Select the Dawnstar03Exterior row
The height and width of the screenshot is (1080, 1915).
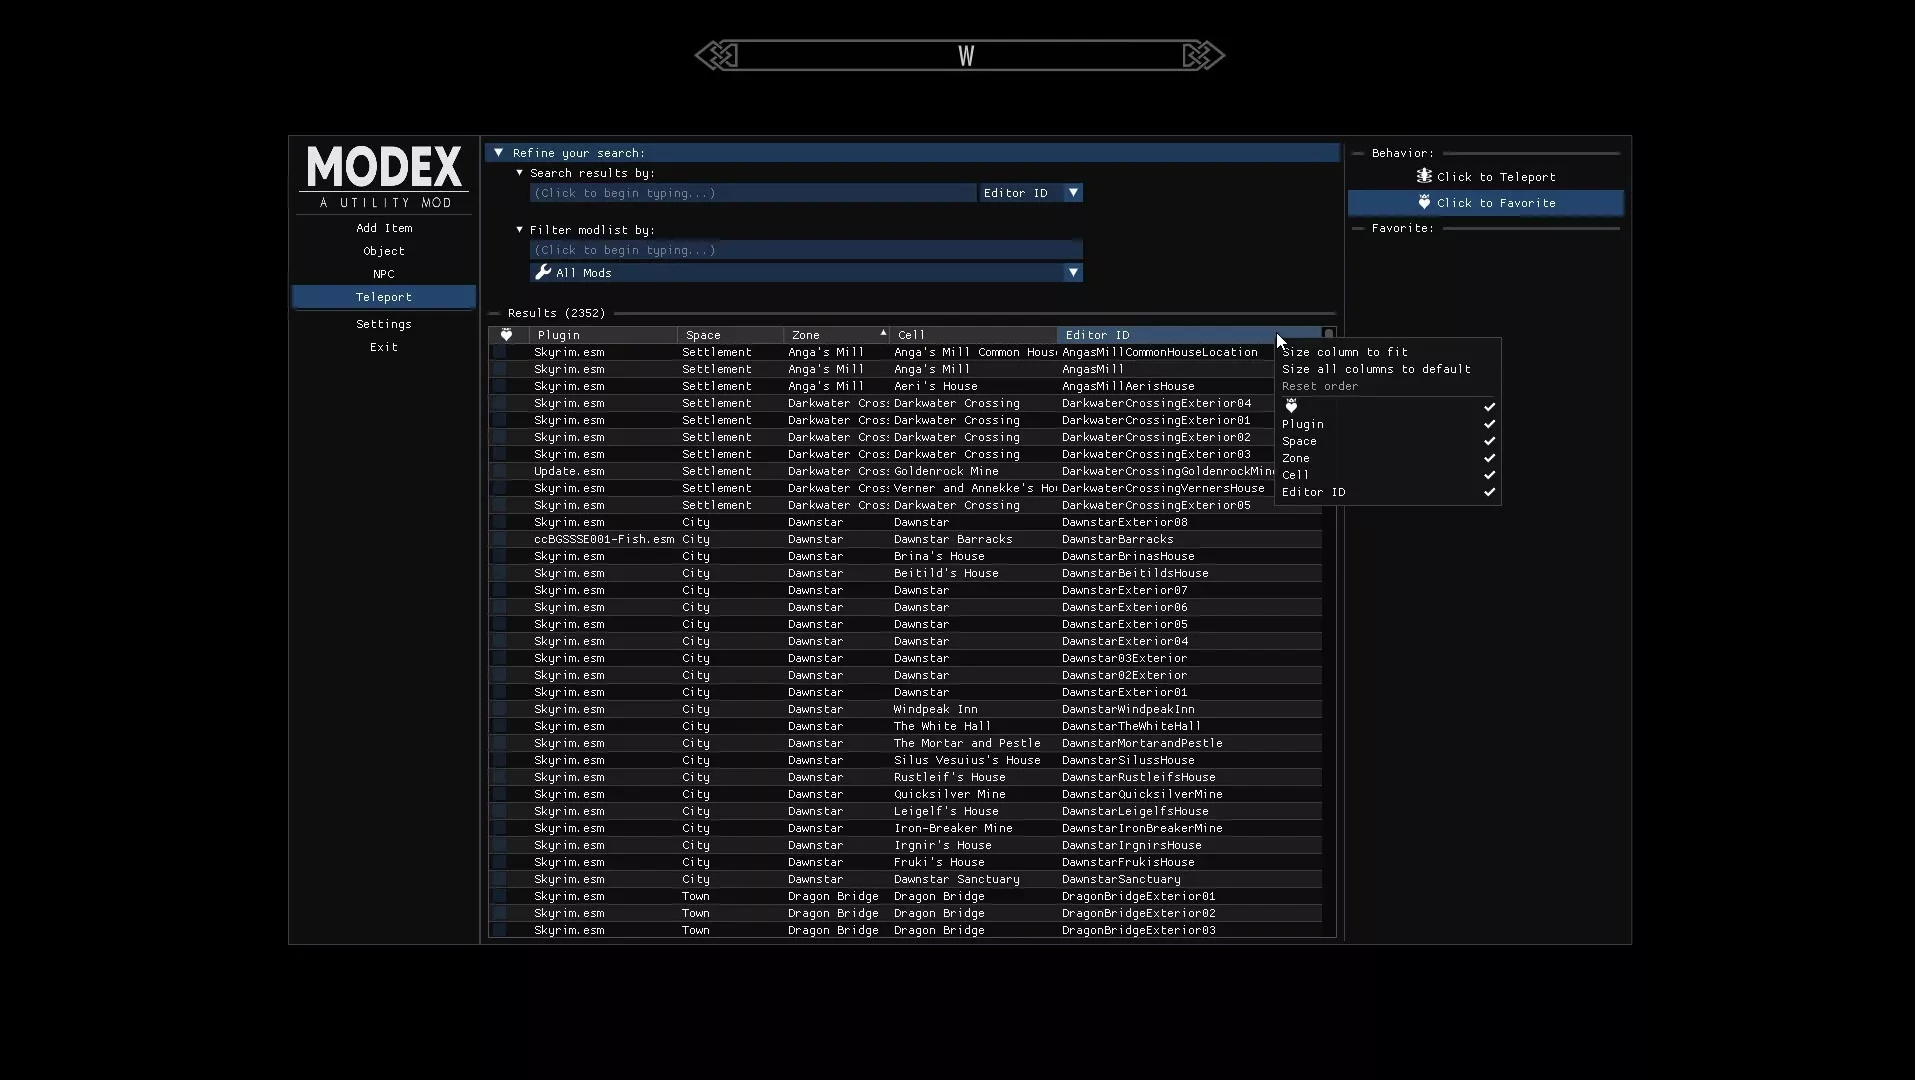click(905, 658)
